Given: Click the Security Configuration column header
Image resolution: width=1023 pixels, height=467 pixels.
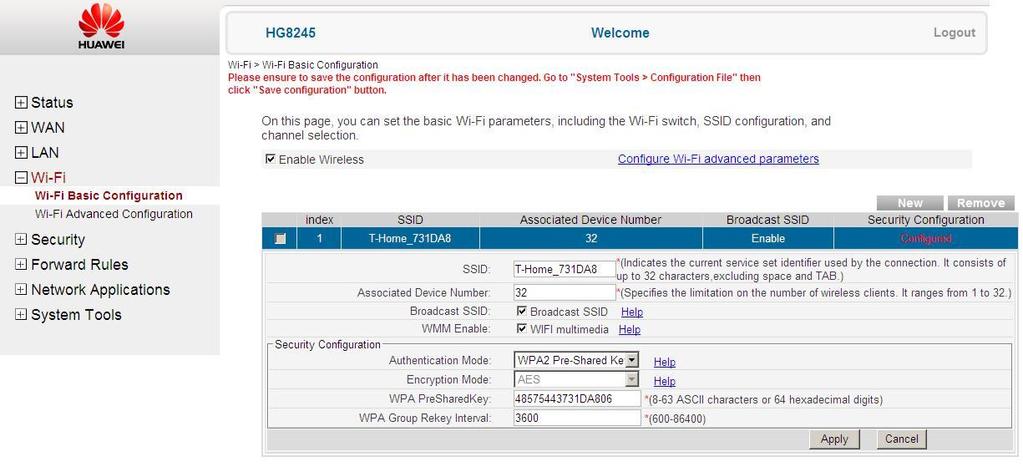Looking at the screenshot, I should (x=926, y=220).
